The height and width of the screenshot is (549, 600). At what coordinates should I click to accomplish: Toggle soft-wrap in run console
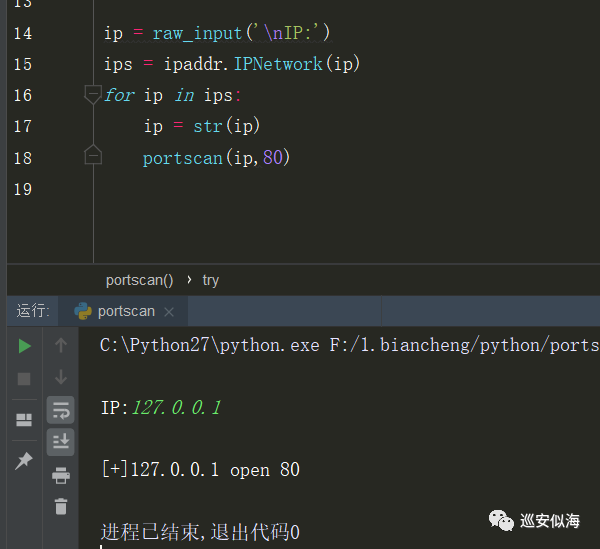click(x=60, y=410)
